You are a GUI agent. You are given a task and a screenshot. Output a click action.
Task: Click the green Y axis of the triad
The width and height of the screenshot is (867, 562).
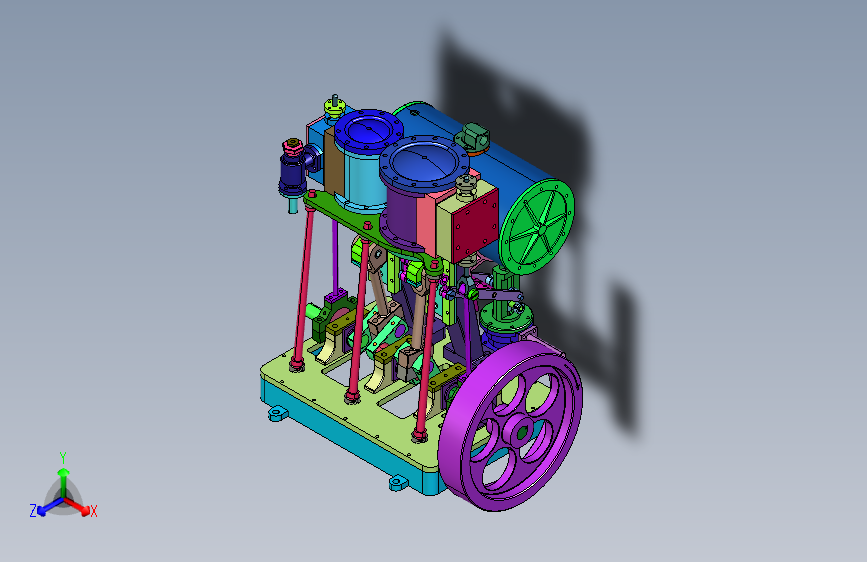[63, 476]
